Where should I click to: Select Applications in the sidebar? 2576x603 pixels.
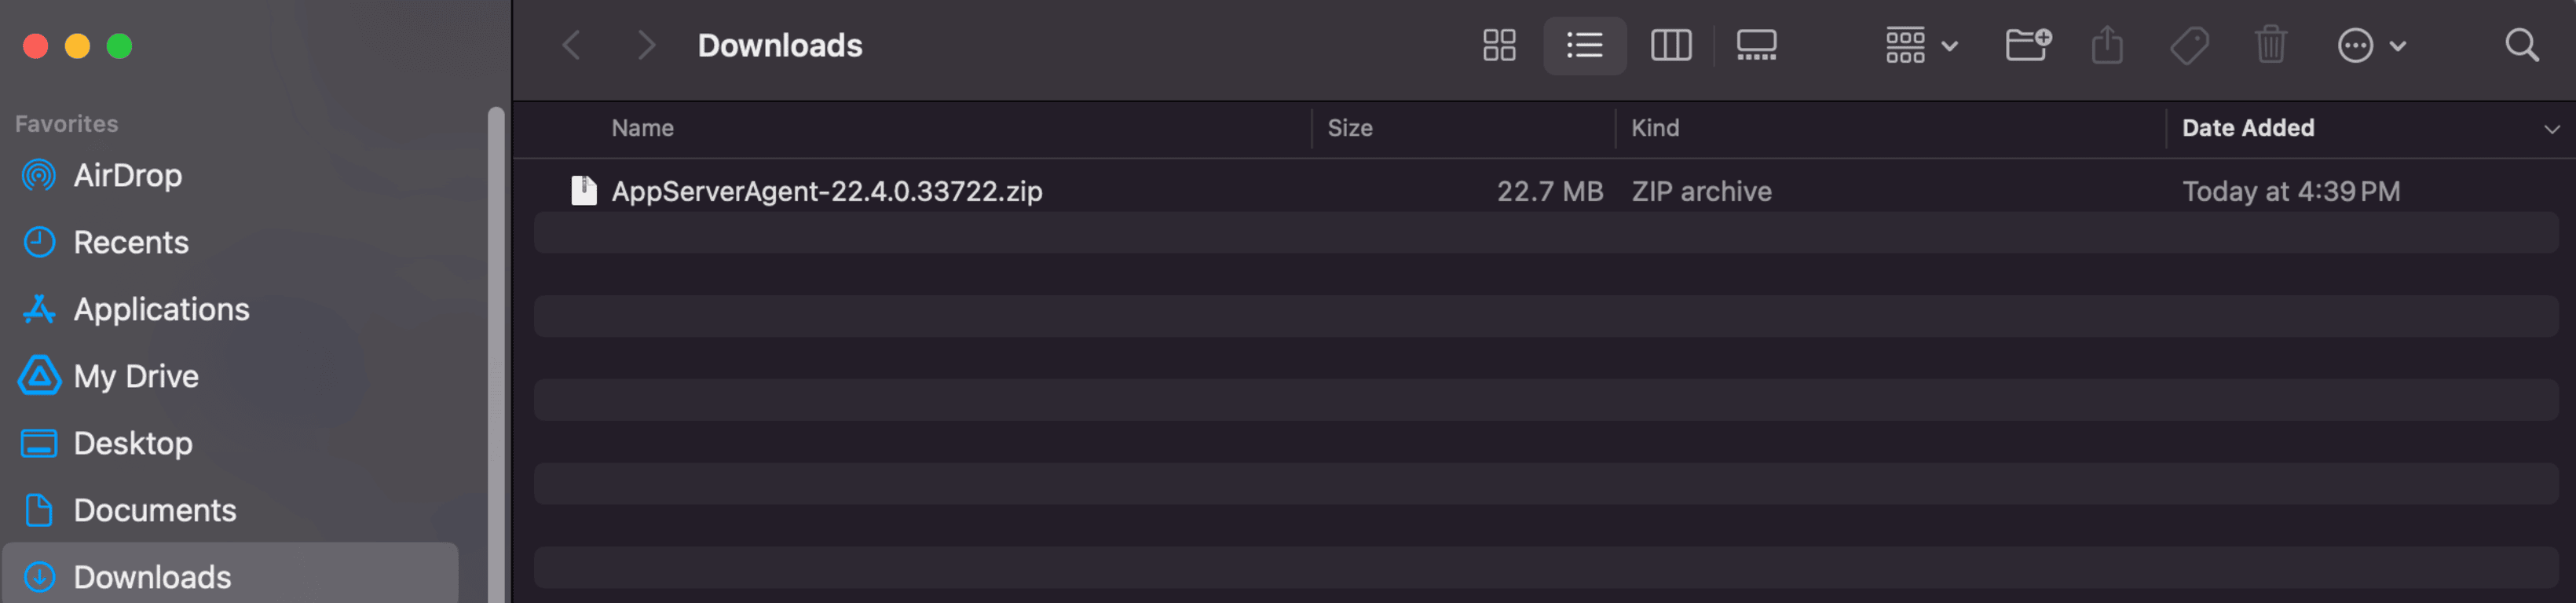click(161, 310)
